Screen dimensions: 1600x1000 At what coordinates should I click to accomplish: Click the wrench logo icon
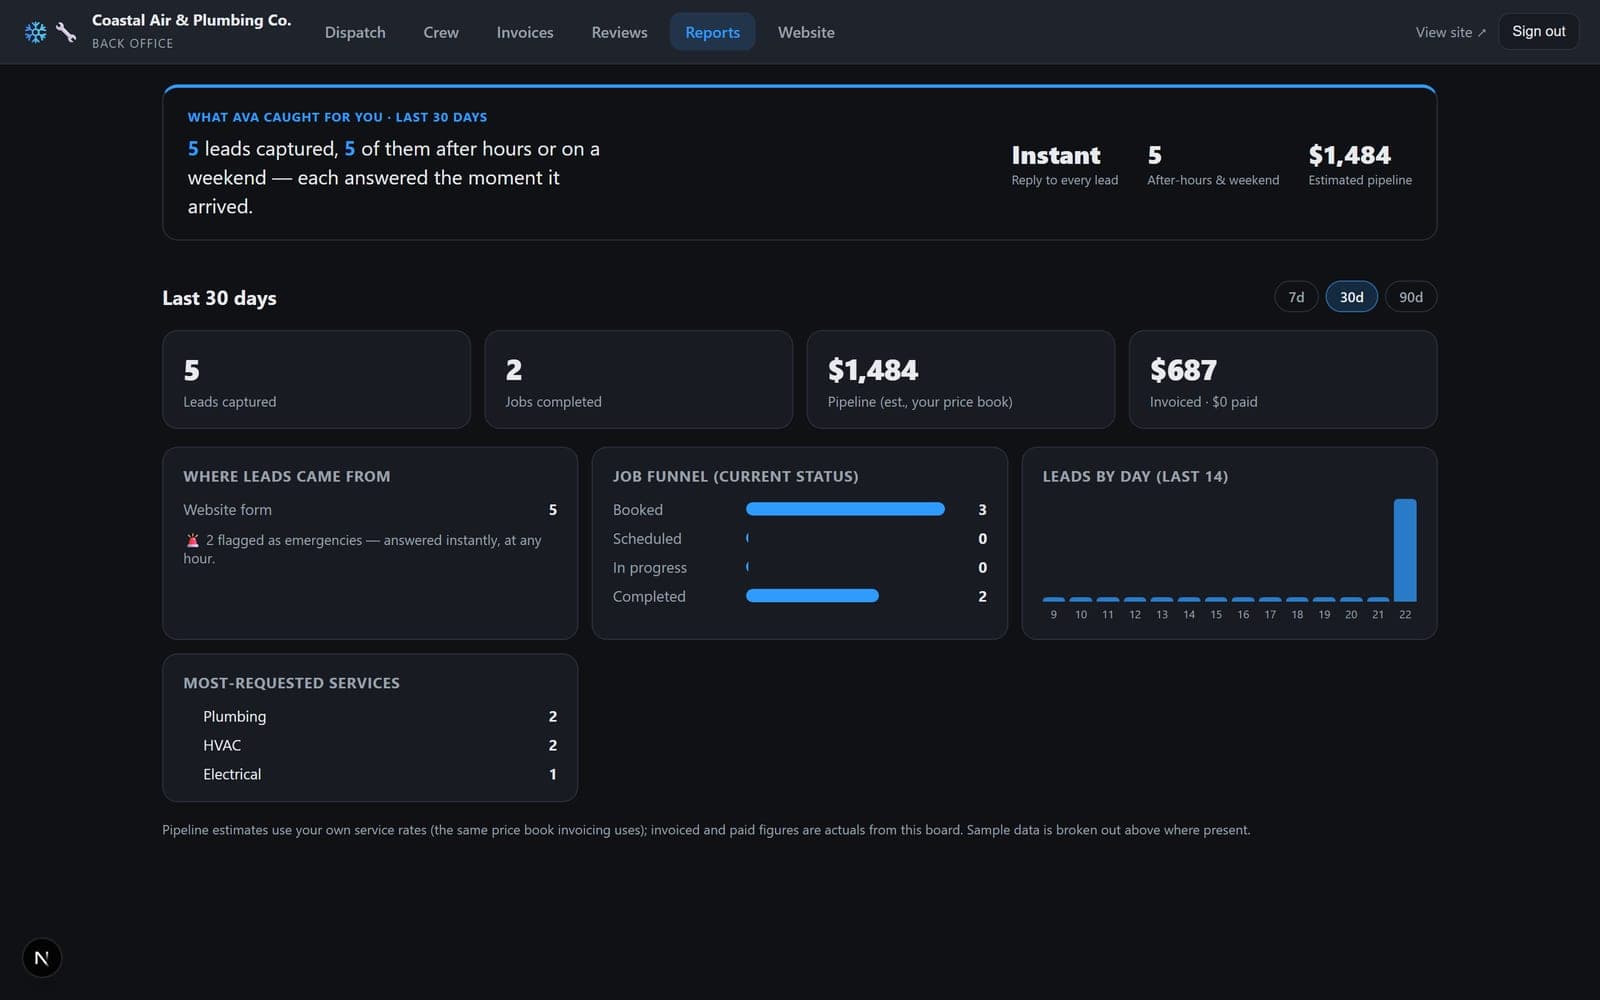66,32
